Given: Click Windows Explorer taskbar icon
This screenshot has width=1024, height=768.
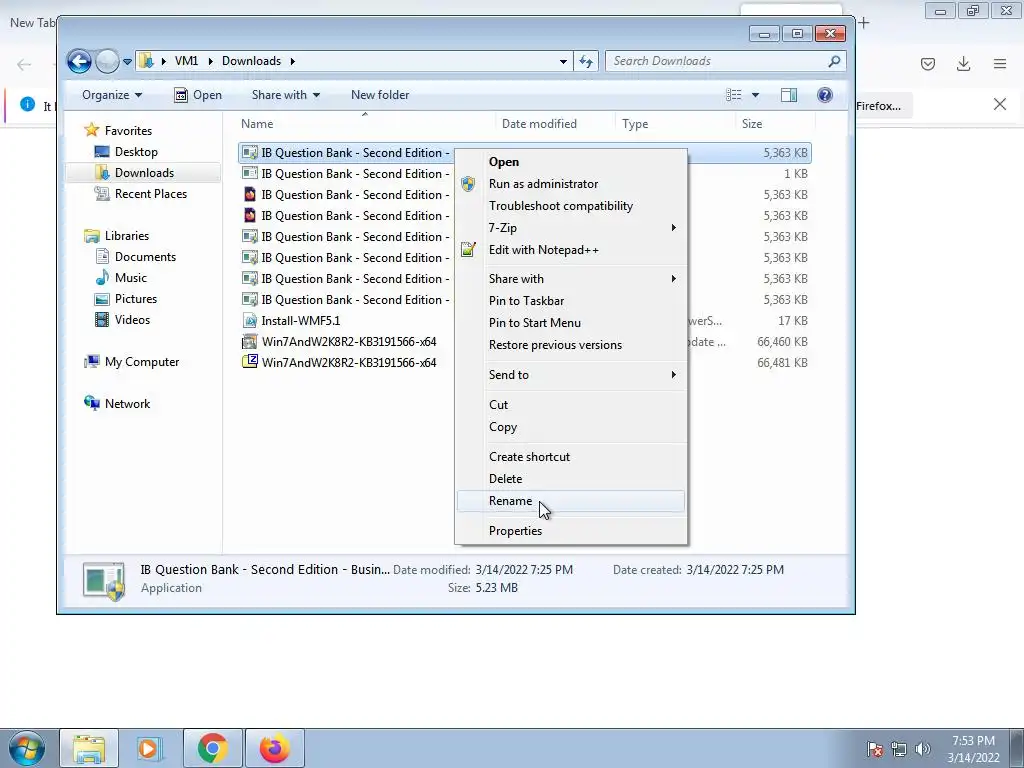Looking at the screenshot, I should pos(89,748).
